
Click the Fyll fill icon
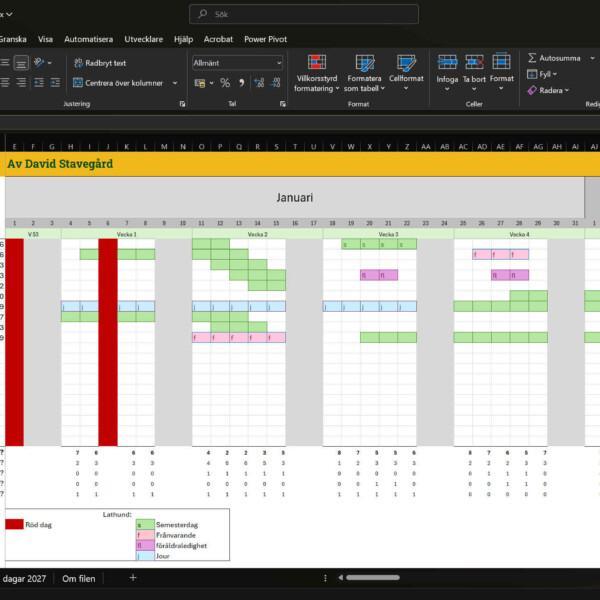[532, 74]
